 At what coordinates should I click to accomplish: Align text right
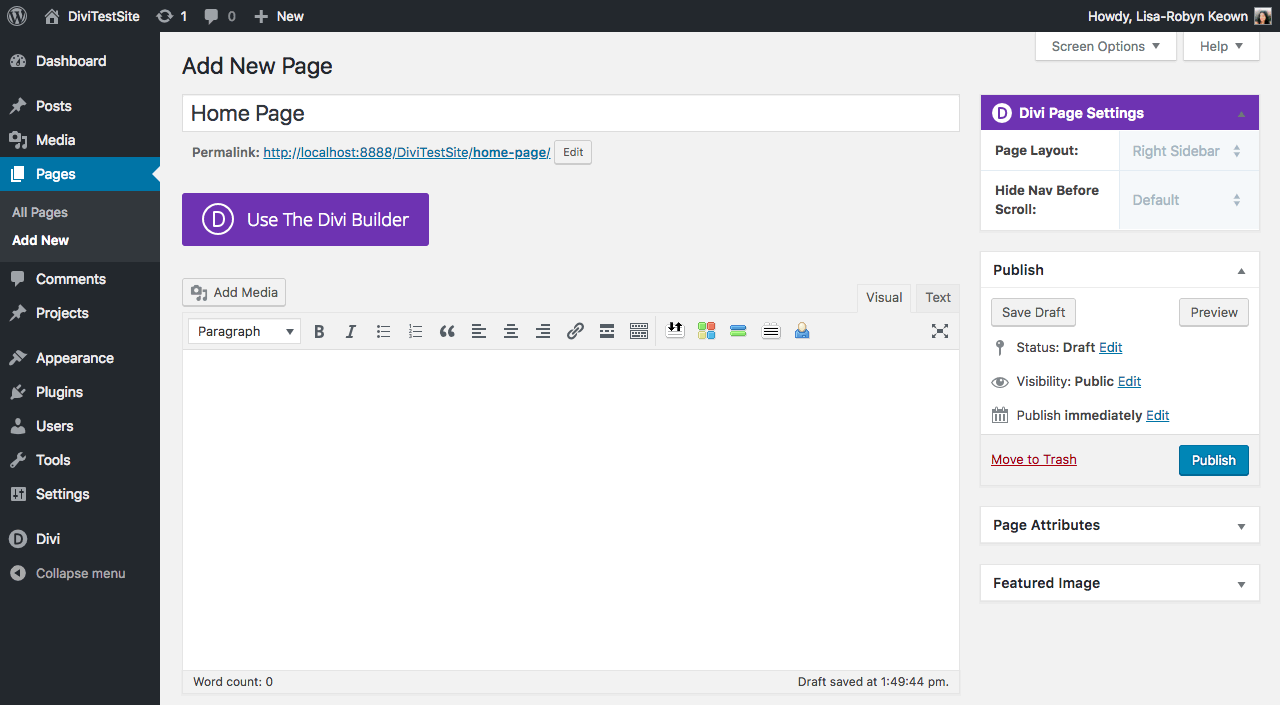[543, 331]
